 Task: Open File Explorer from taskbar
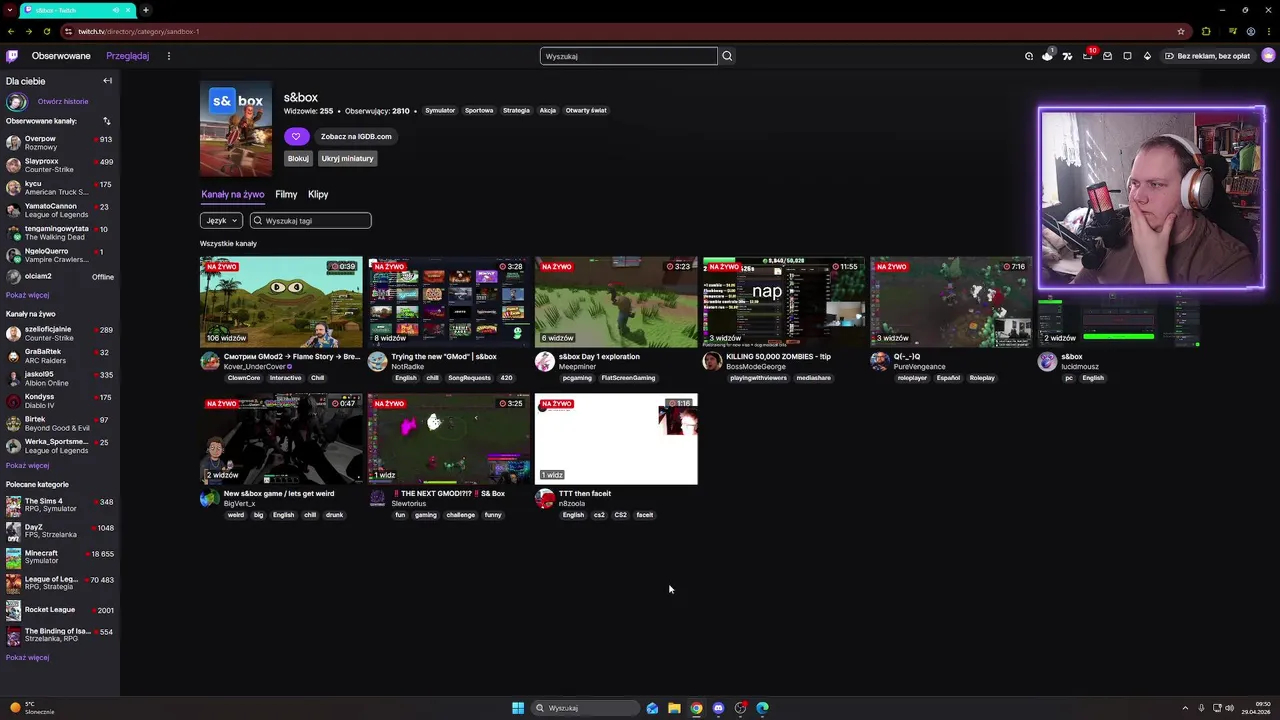pyautogui.click(x=674, y=708)
